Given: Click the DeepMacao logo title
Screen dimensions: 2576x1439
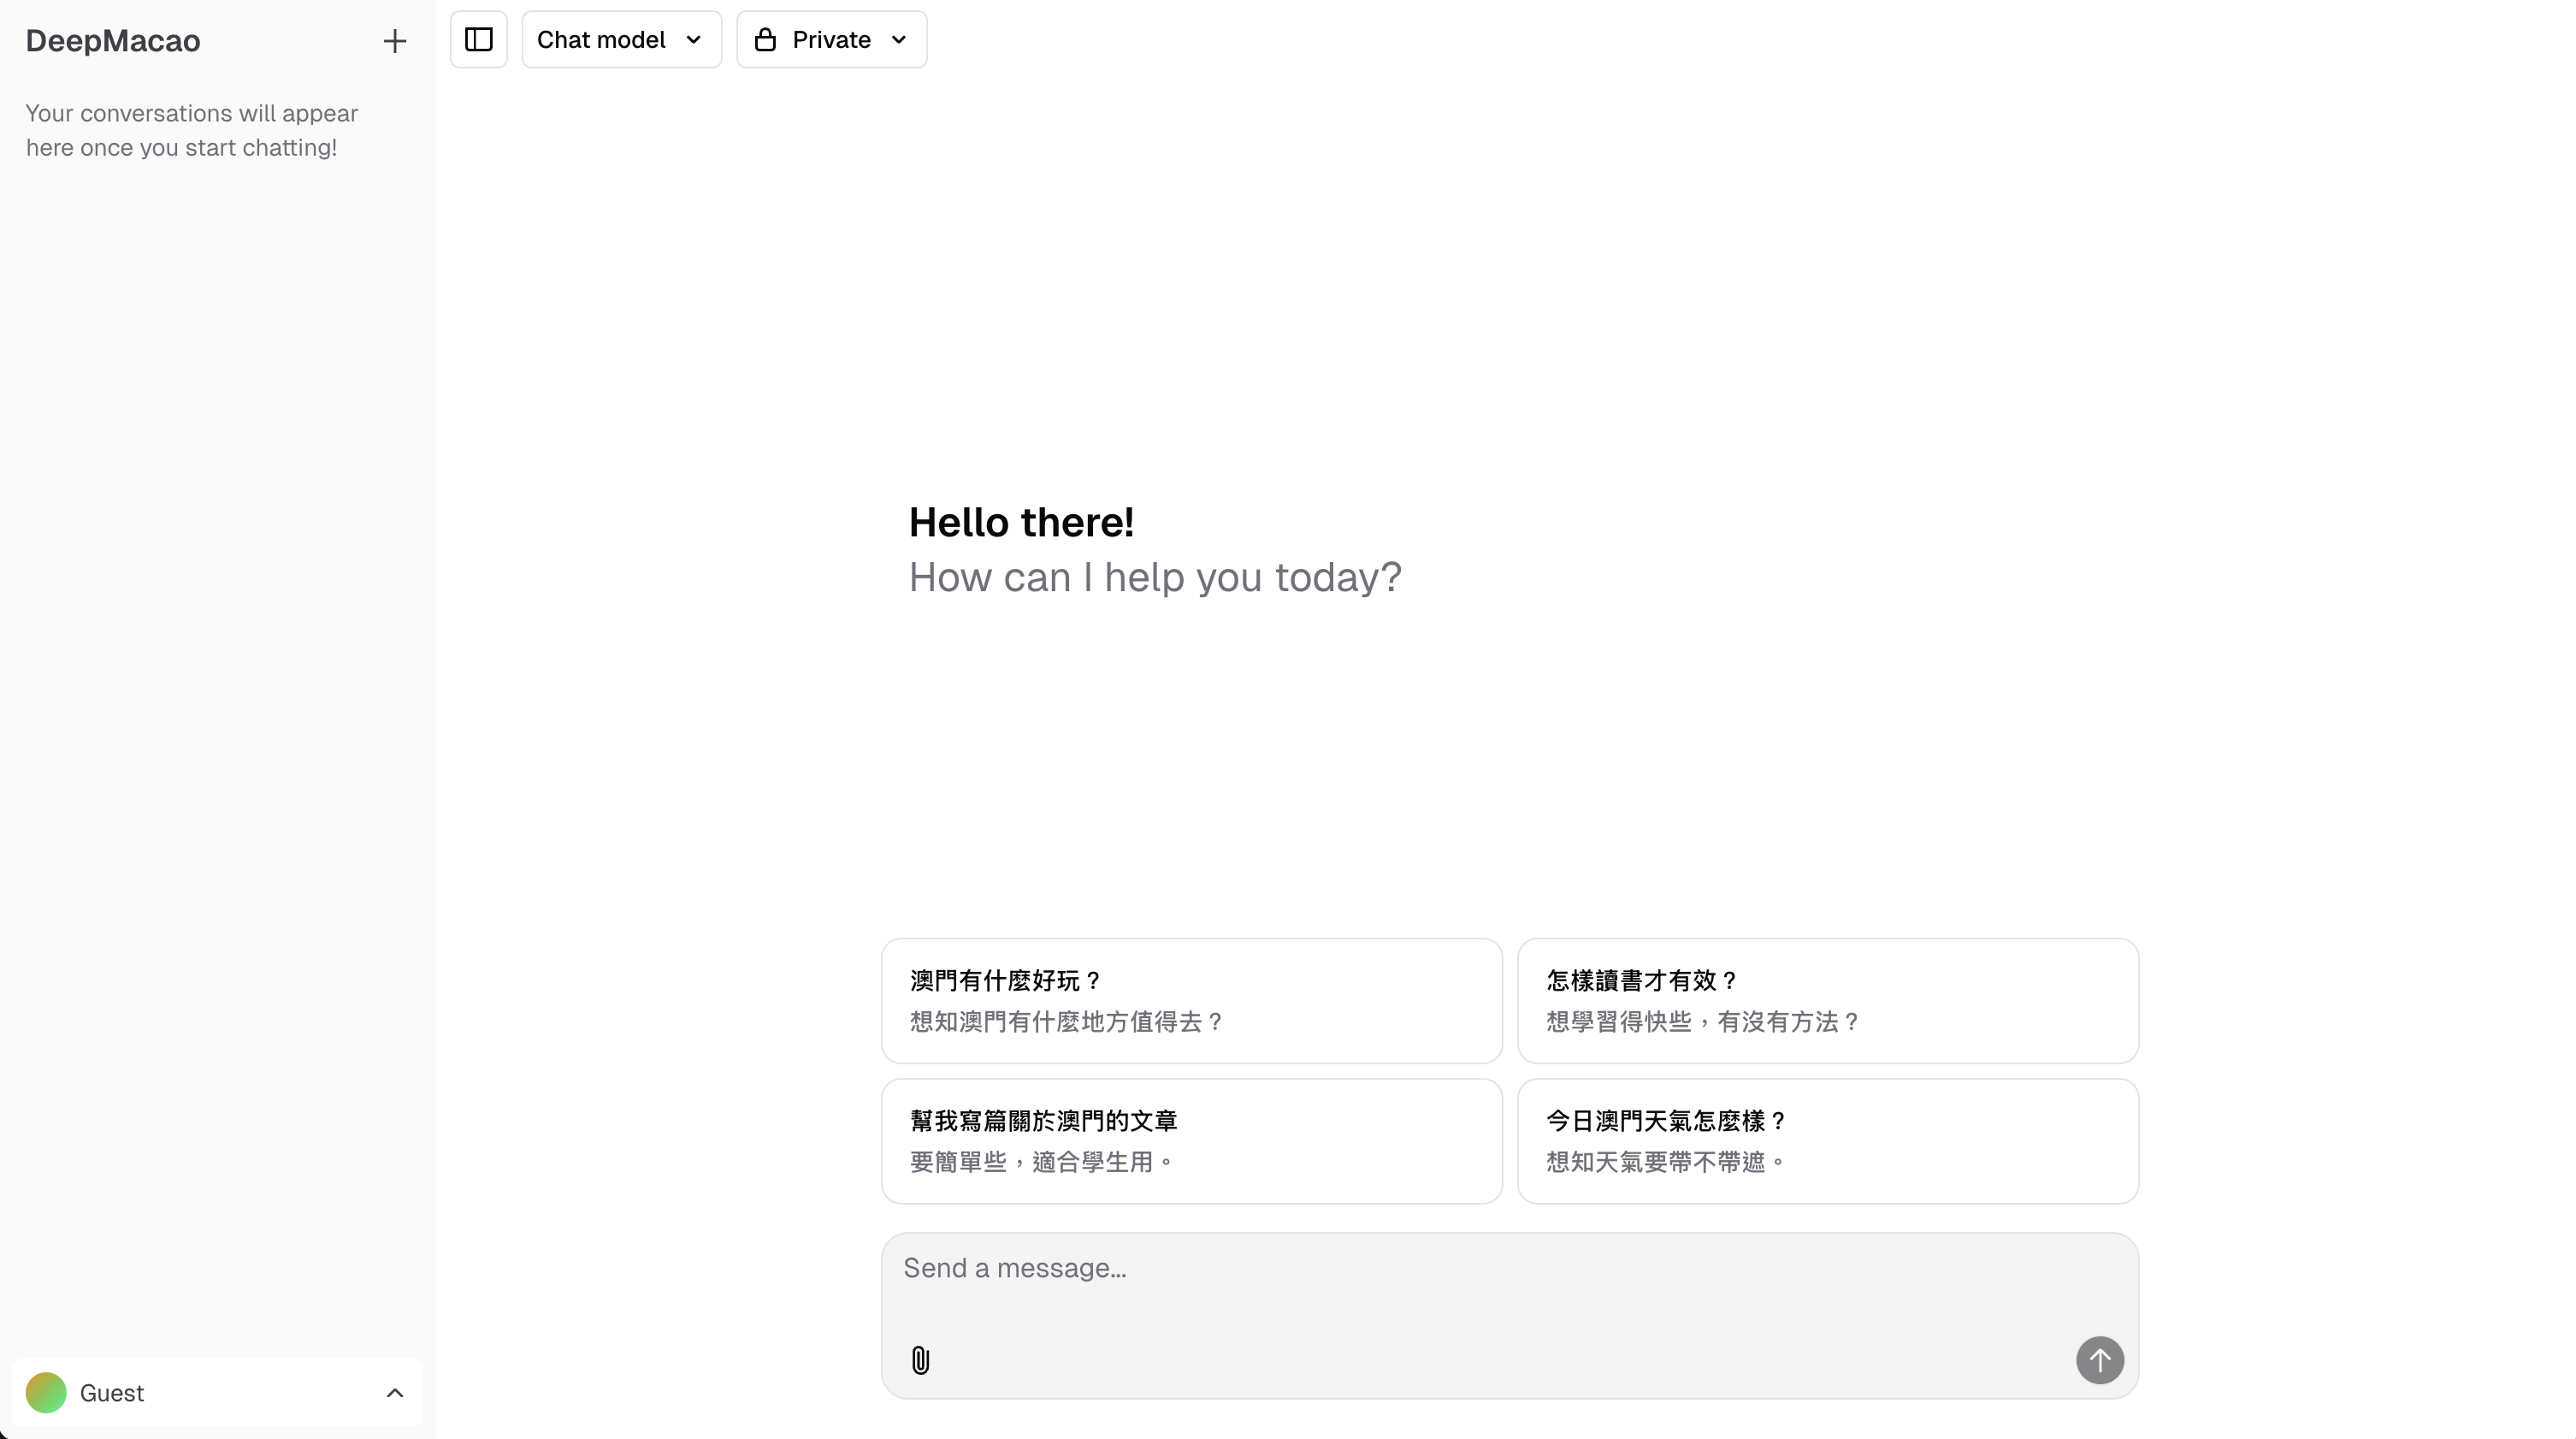Looking at the screenshot, I should 113,41.
